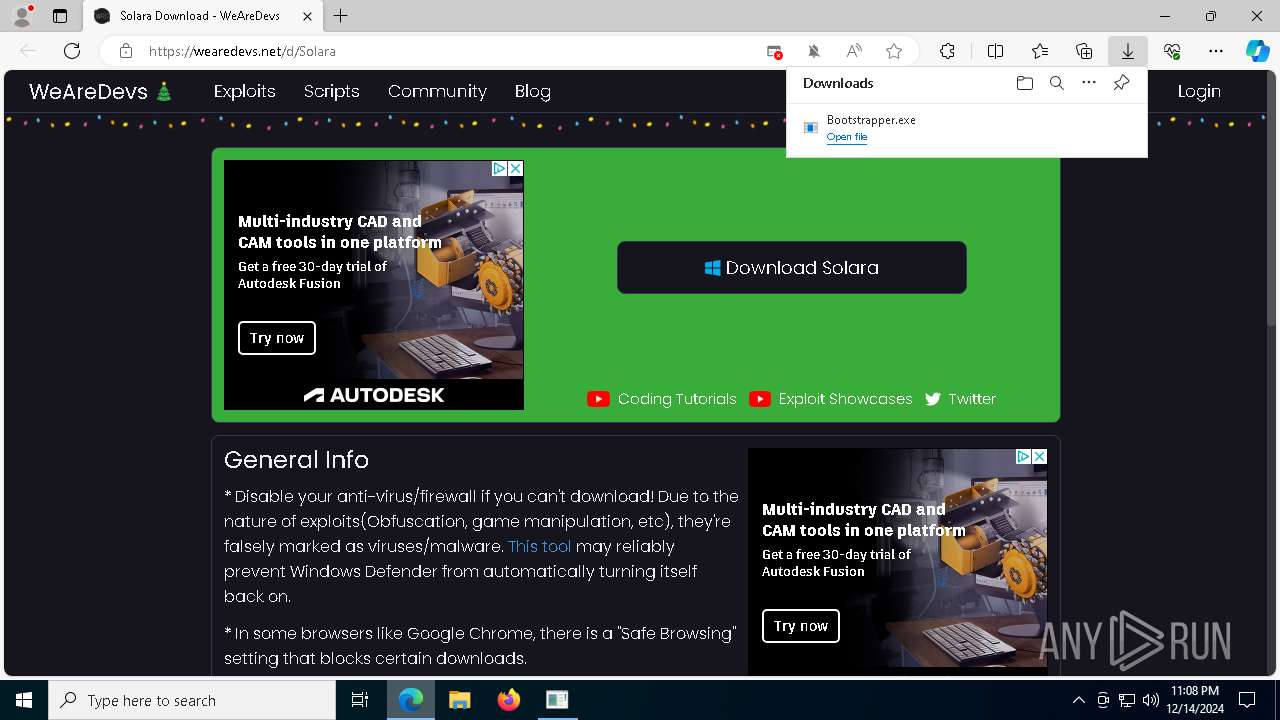The image size is (1280, 720).
Task: Search downloads magnifier icon
Action: point(1056,83)
